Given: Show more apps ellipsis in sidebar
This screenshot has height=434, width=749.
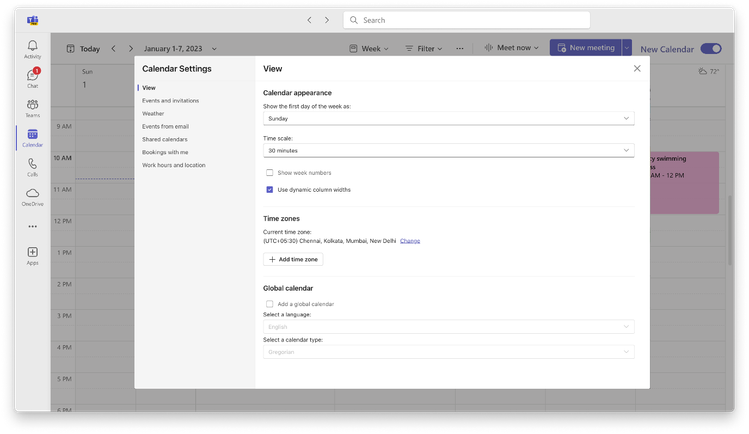Looking at the screenshot, I should point(32,226).
